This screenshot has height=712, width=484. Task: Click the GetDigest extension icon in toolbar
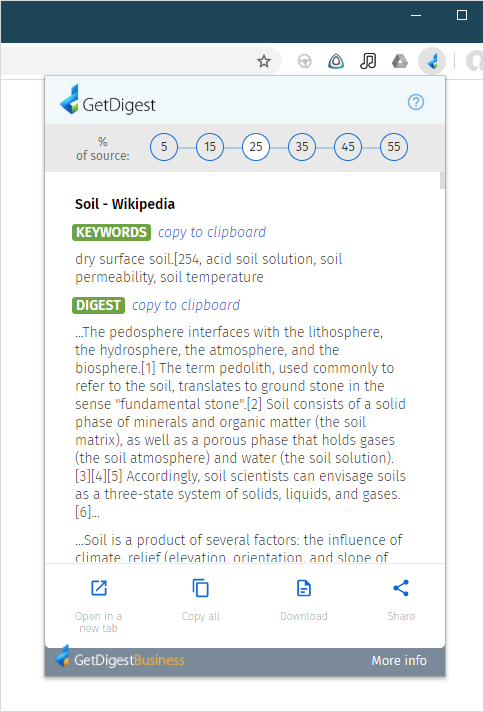[x=433, y=61]
